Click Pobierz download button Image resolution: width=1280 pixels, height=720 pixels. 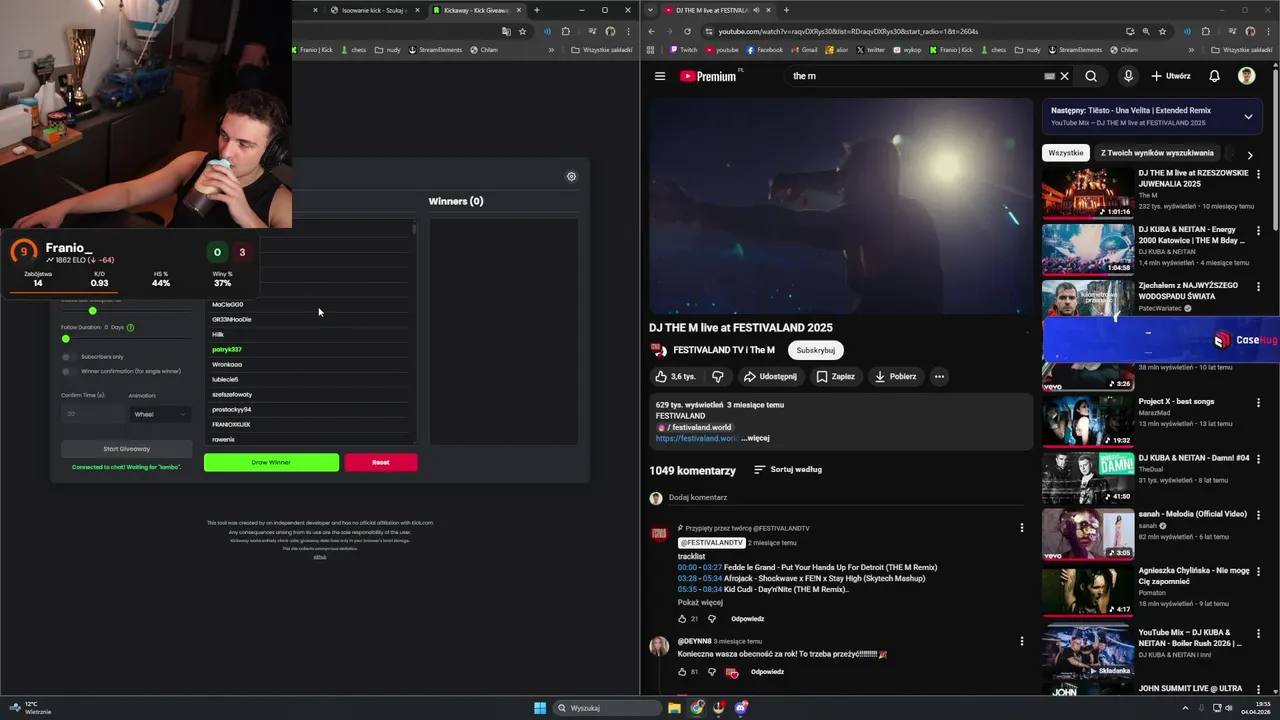point(895,377)
